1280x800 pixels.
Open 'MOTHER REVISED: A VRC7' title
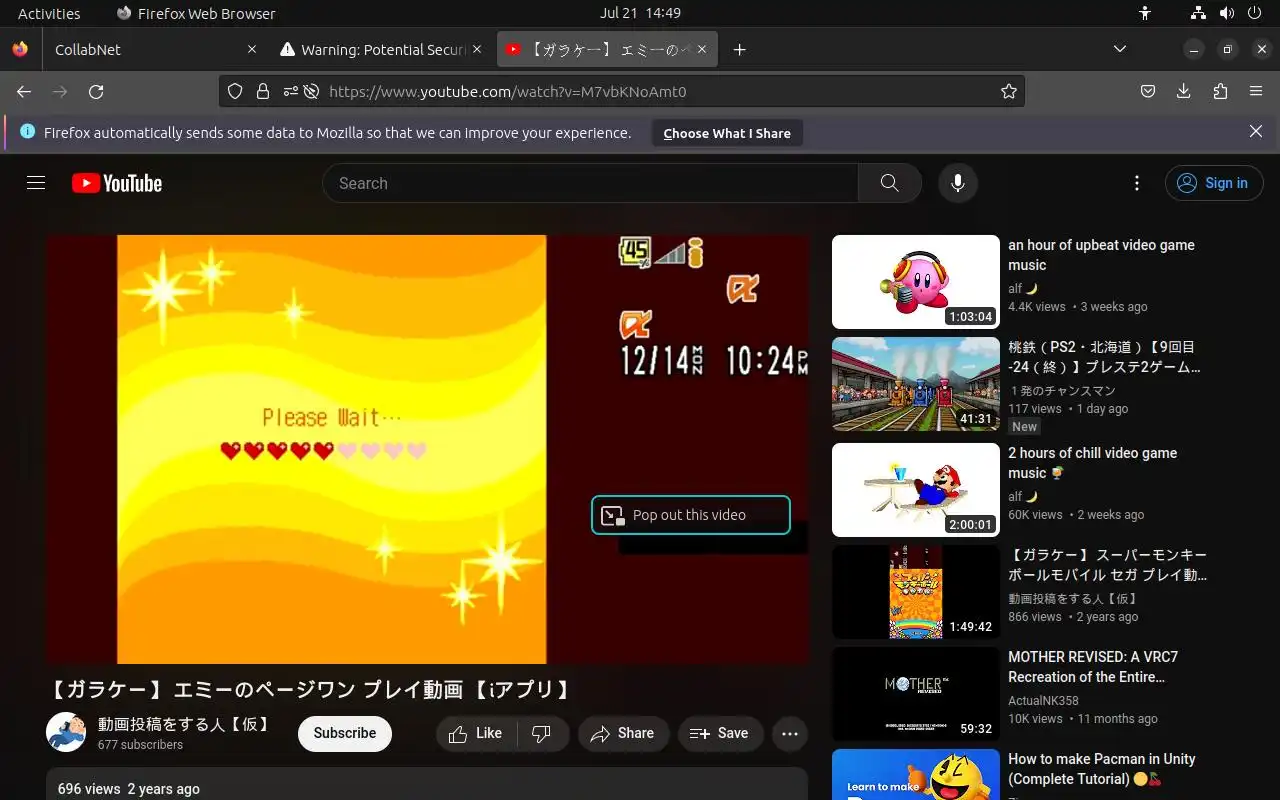(1093, 667)
